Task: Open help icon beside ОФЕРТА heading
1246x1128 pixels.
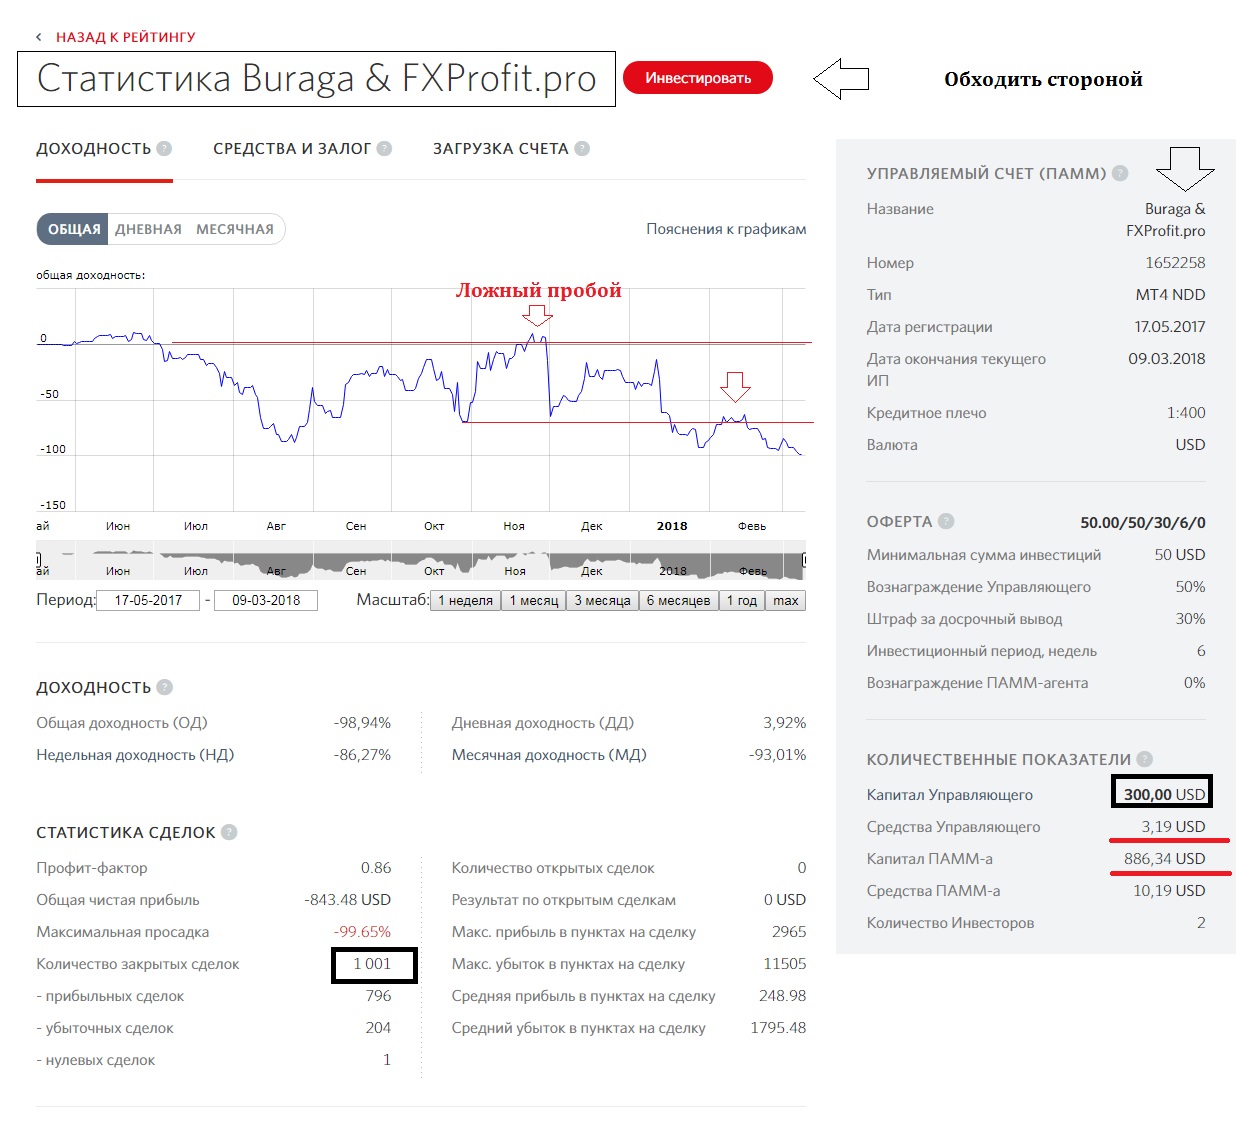Action: [x=946, y=521]
